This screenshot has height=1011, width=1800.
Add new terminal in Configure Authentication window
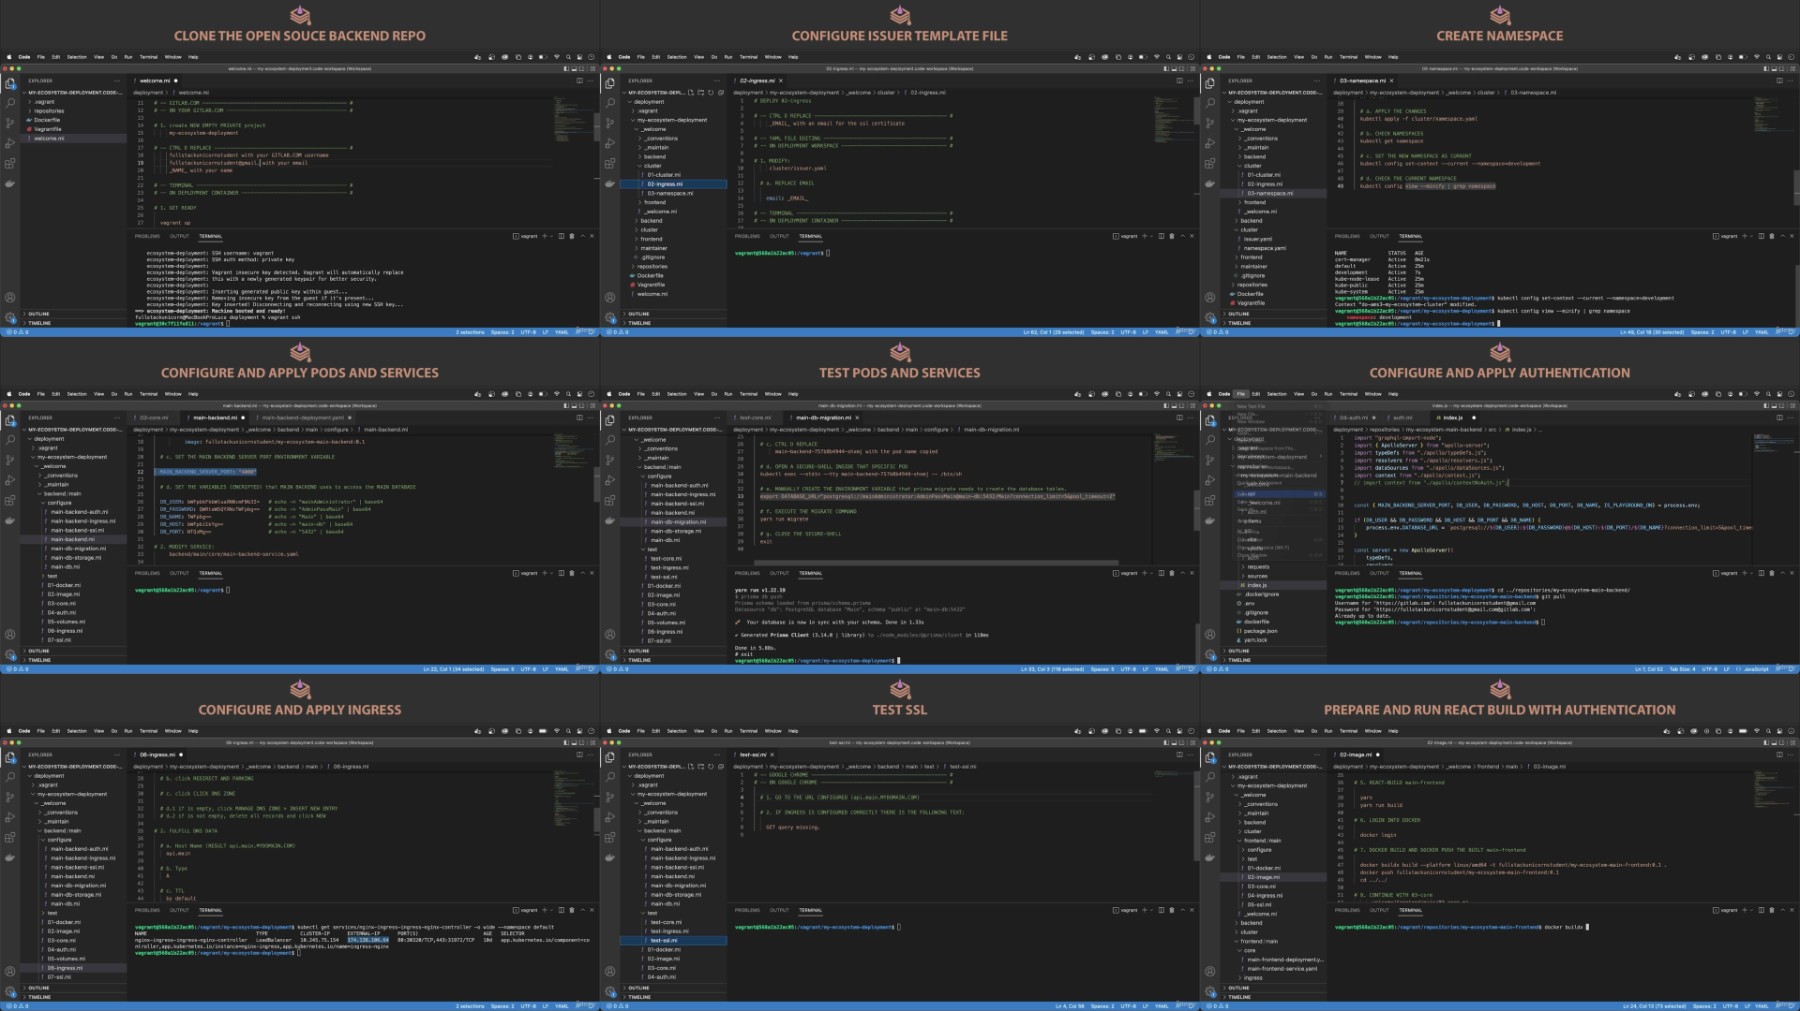pyautogui.click(x=1745, y=573)
